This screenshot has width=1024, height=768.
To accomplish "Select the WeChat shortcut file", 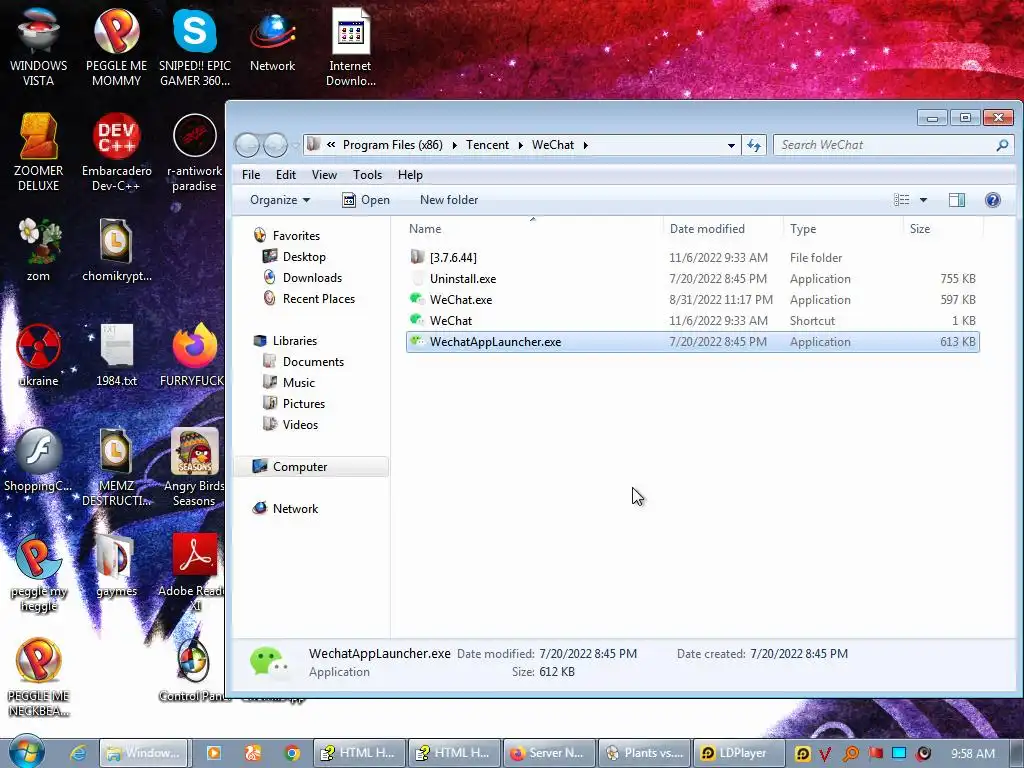I will (x=692, y=321).
